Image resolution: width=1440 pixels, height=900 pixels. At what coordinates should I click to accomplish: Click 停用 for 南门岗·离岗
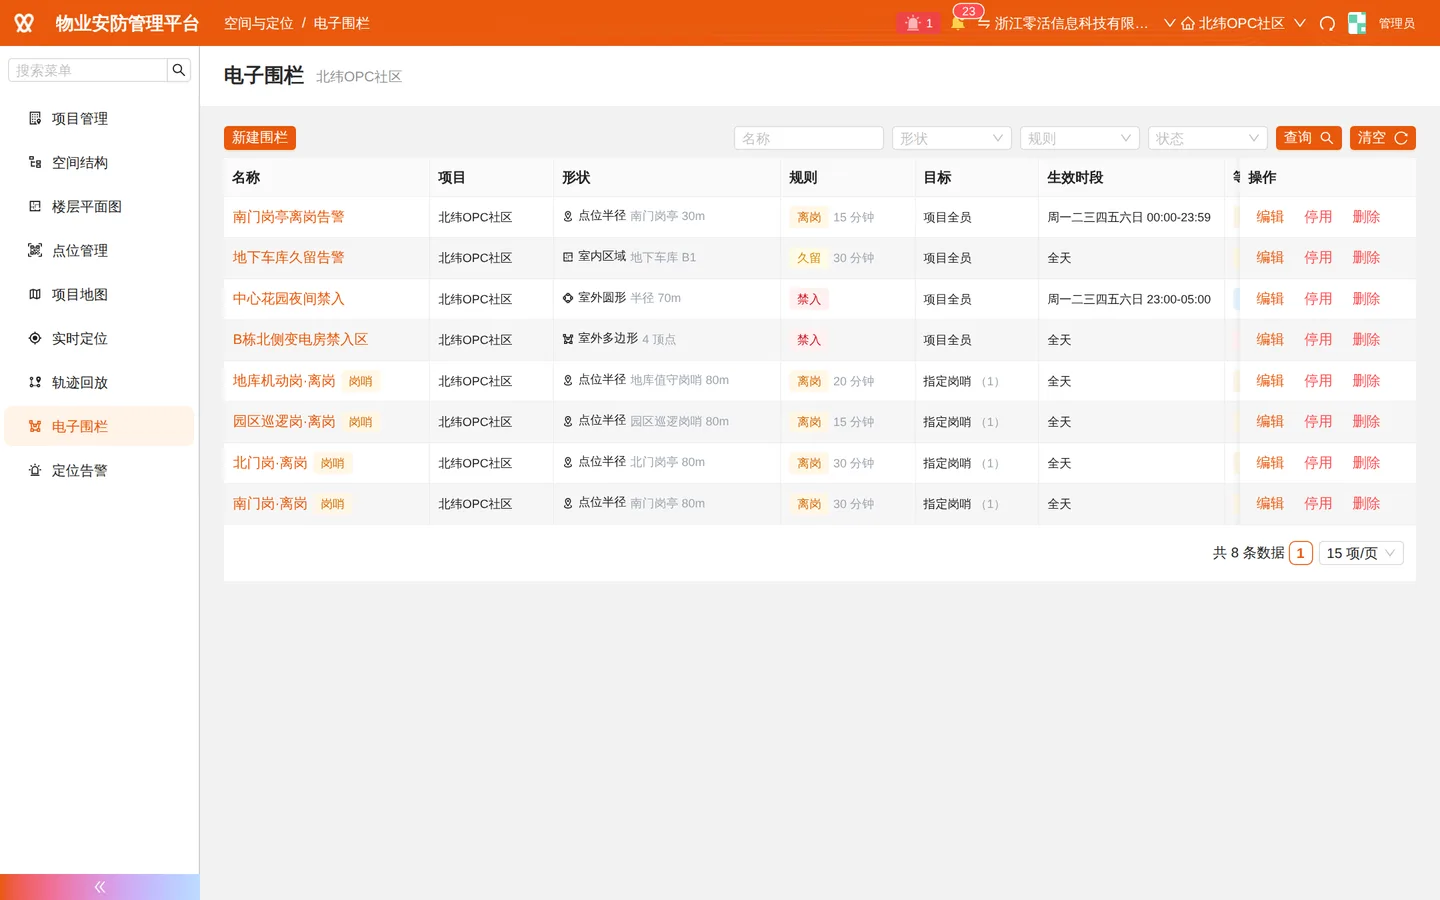coord(1318,504)
